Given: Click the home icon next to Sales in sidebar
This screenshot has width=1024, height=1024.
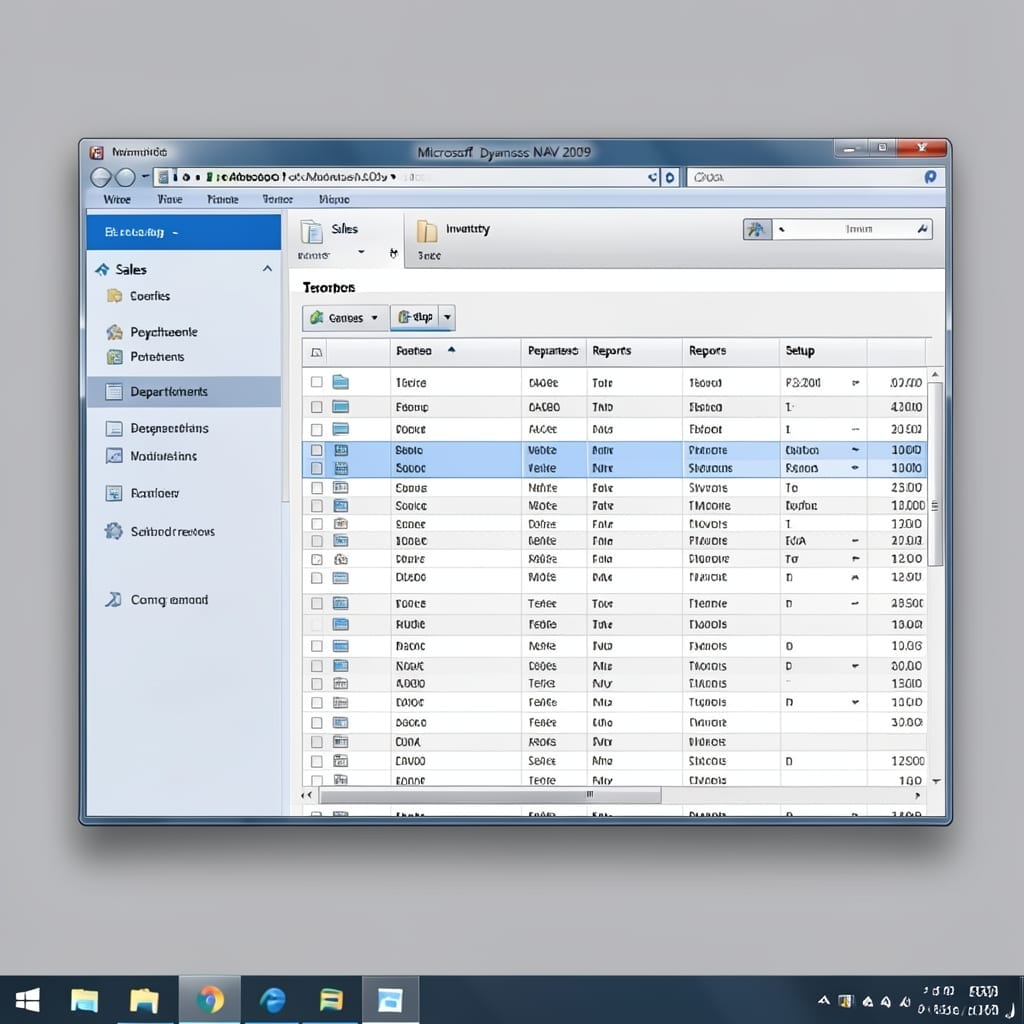Looking at the screenshot, I should click(x=103, y=269).
